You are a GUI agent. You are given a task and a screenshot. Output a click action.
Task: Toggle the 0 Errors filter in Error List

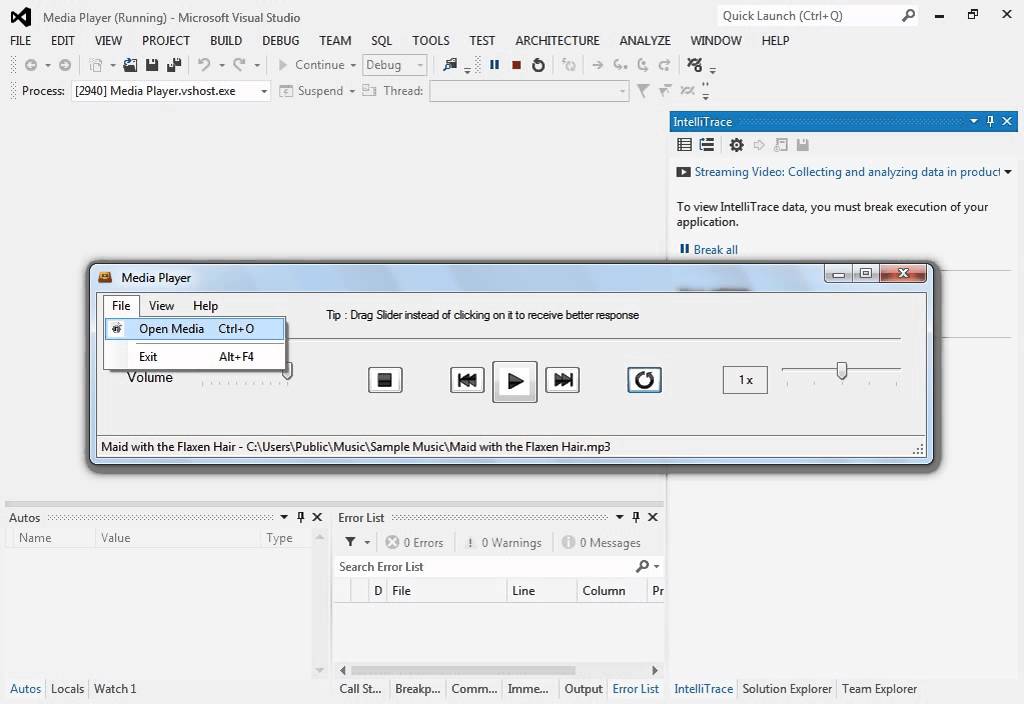pyautogui.click(x=414, y=543)
